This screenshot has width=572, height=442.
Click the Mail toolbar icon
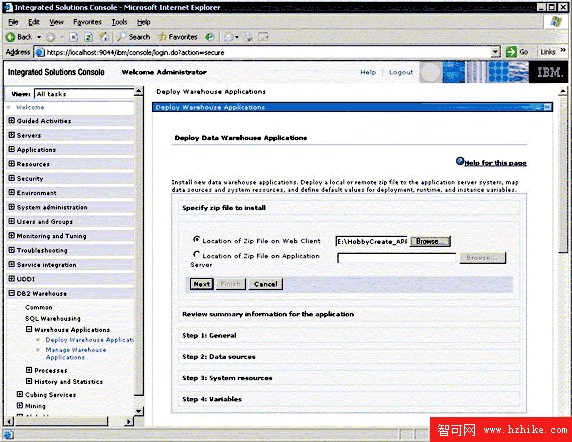[x=229, y=37]
